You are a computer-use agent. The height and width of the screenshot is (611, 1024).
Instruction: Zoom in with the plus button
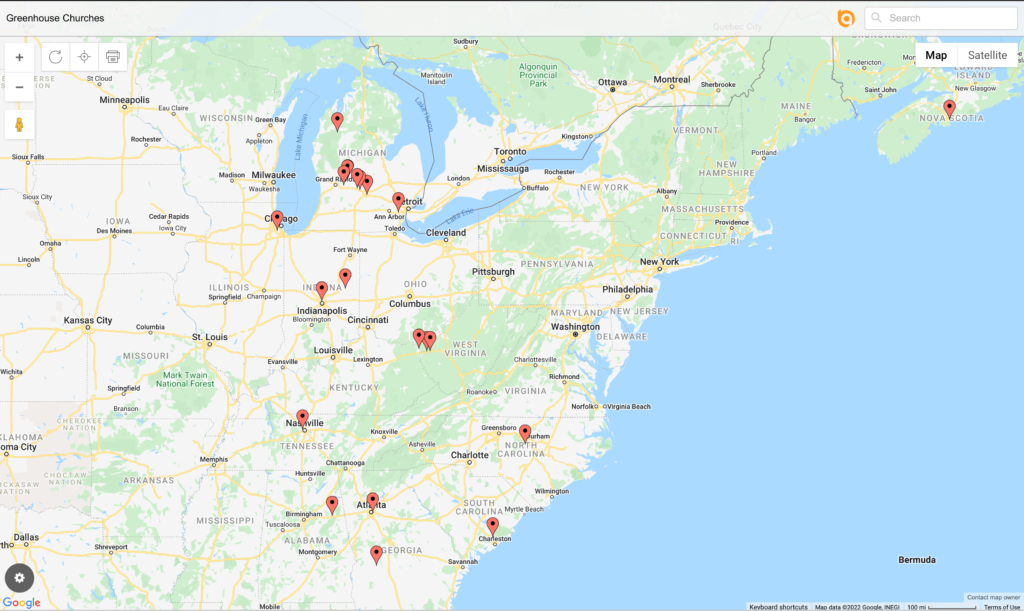20,57
